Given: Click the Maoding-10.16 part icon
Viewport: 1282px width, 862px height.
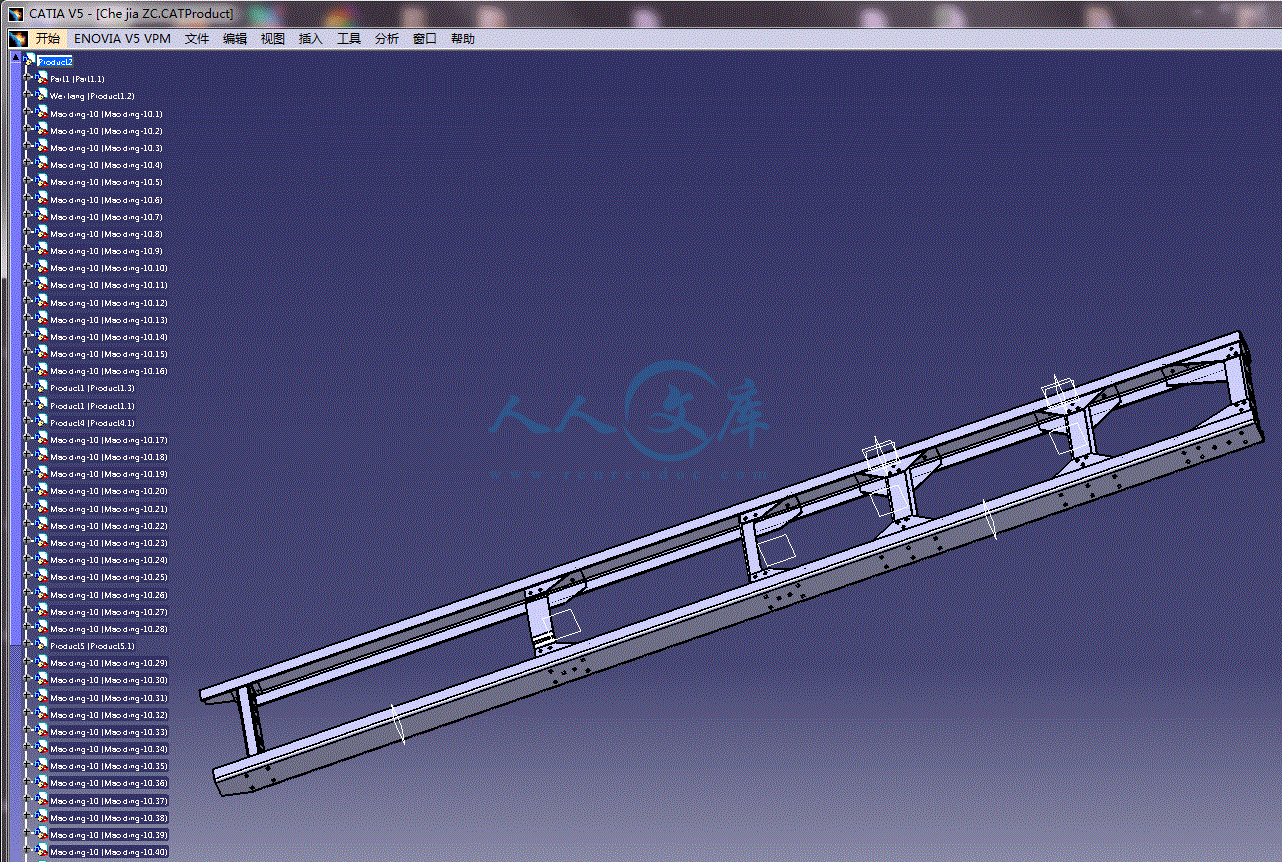Looking at the screenshot, I should click(42, 371).
